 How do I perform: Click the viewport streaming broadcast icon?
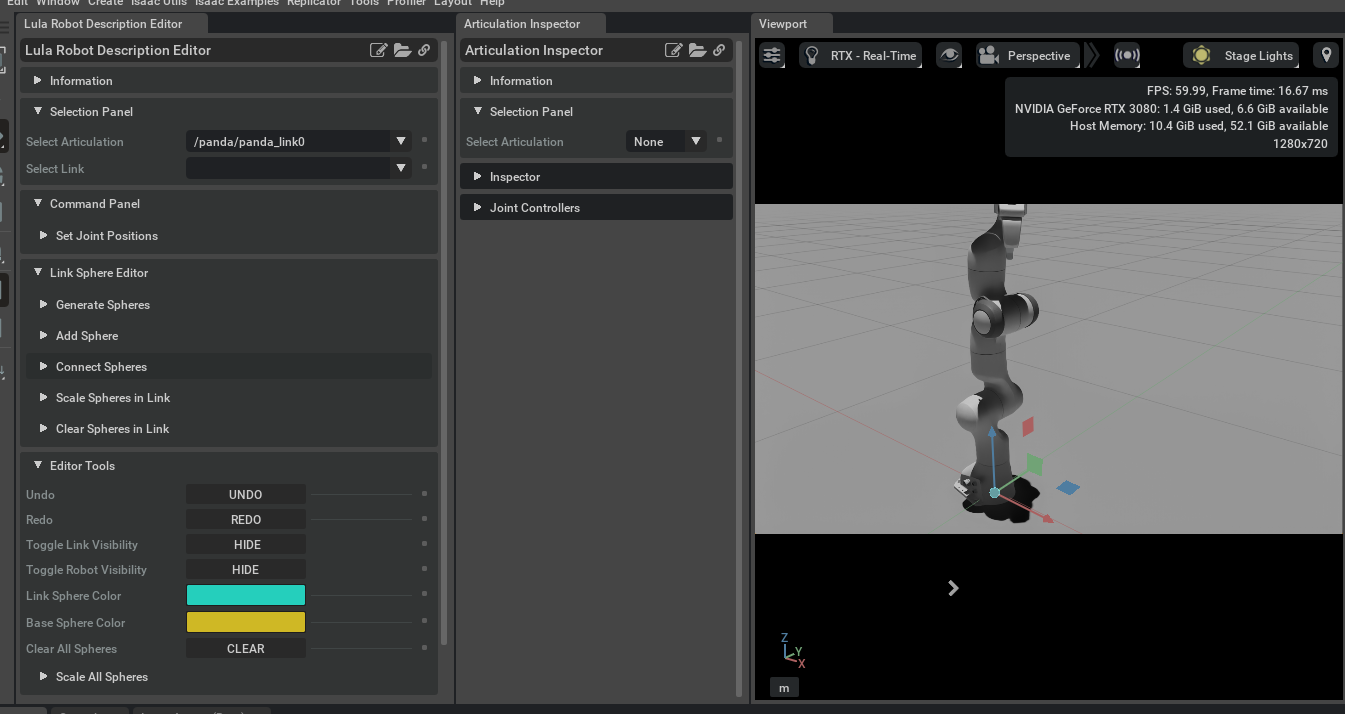point(1127,56)
